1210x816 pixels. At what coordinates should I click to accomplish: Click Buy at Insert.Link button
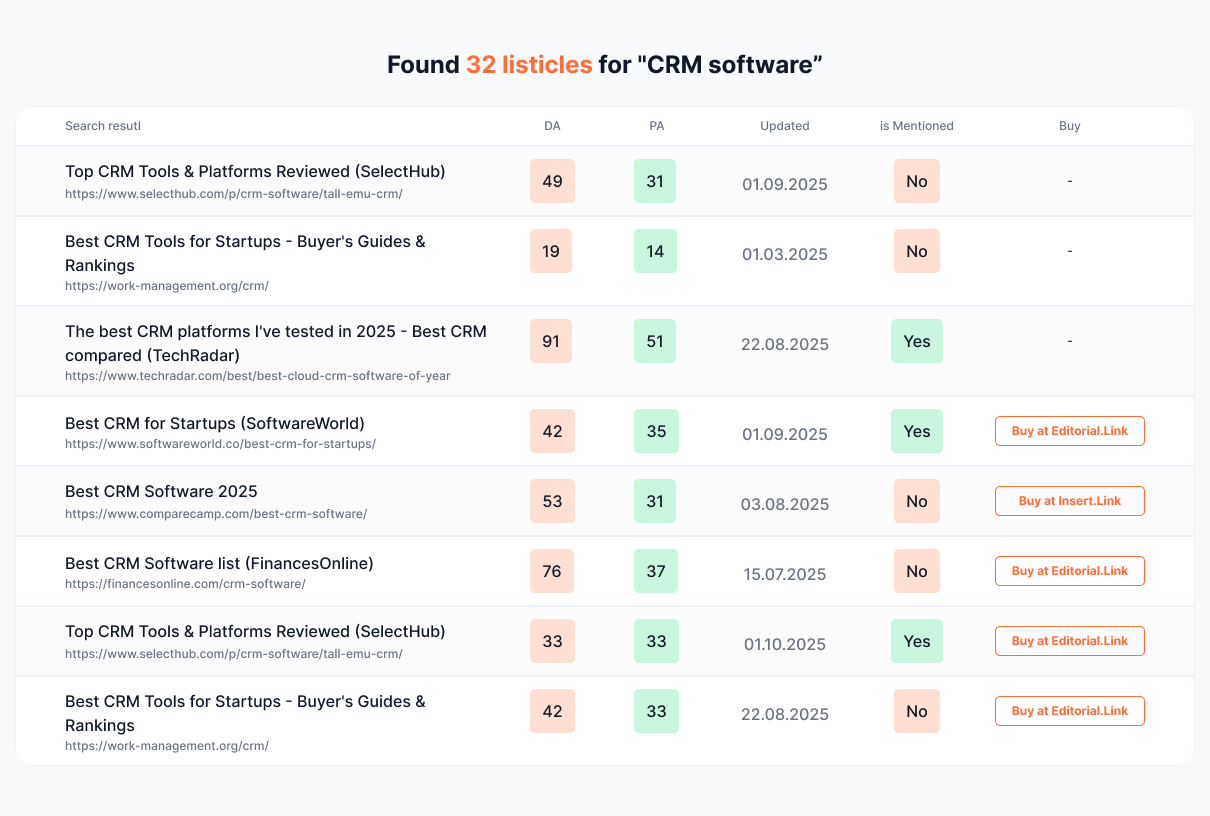point(1069,501)
